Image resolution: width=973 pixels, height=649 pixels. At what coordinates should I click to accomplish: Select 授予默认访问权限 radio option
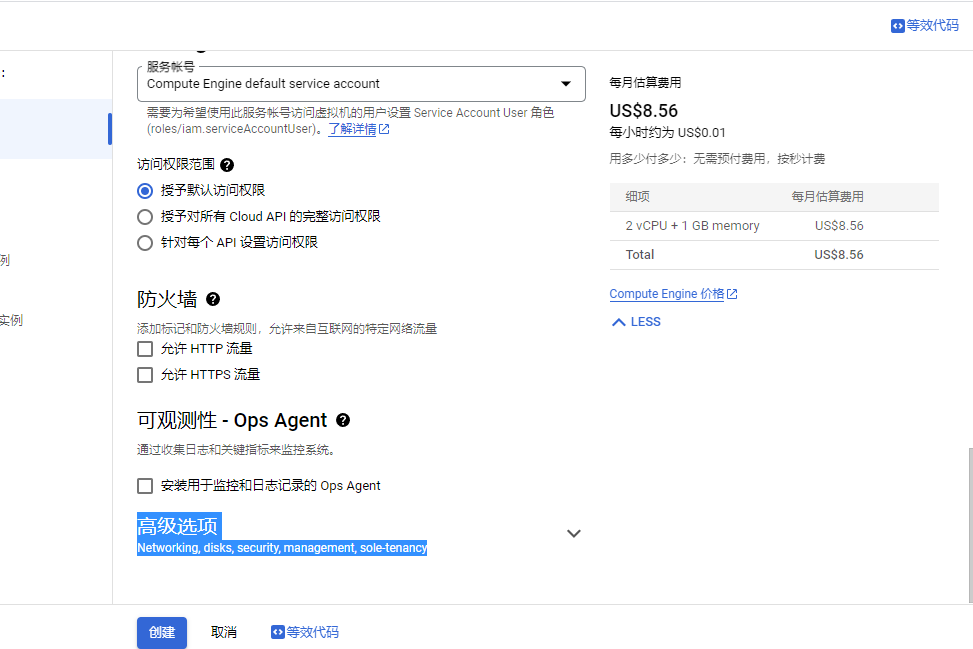point(145,190)
